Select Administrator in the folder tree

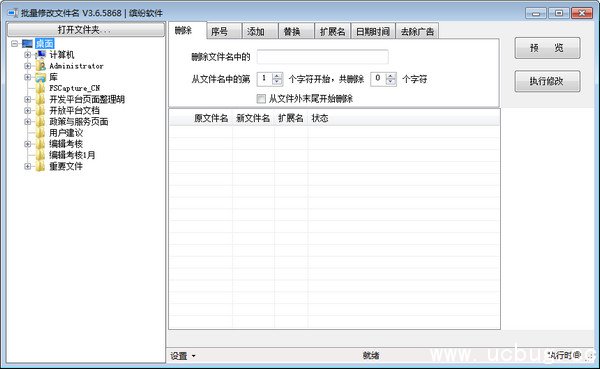point(76,66)
